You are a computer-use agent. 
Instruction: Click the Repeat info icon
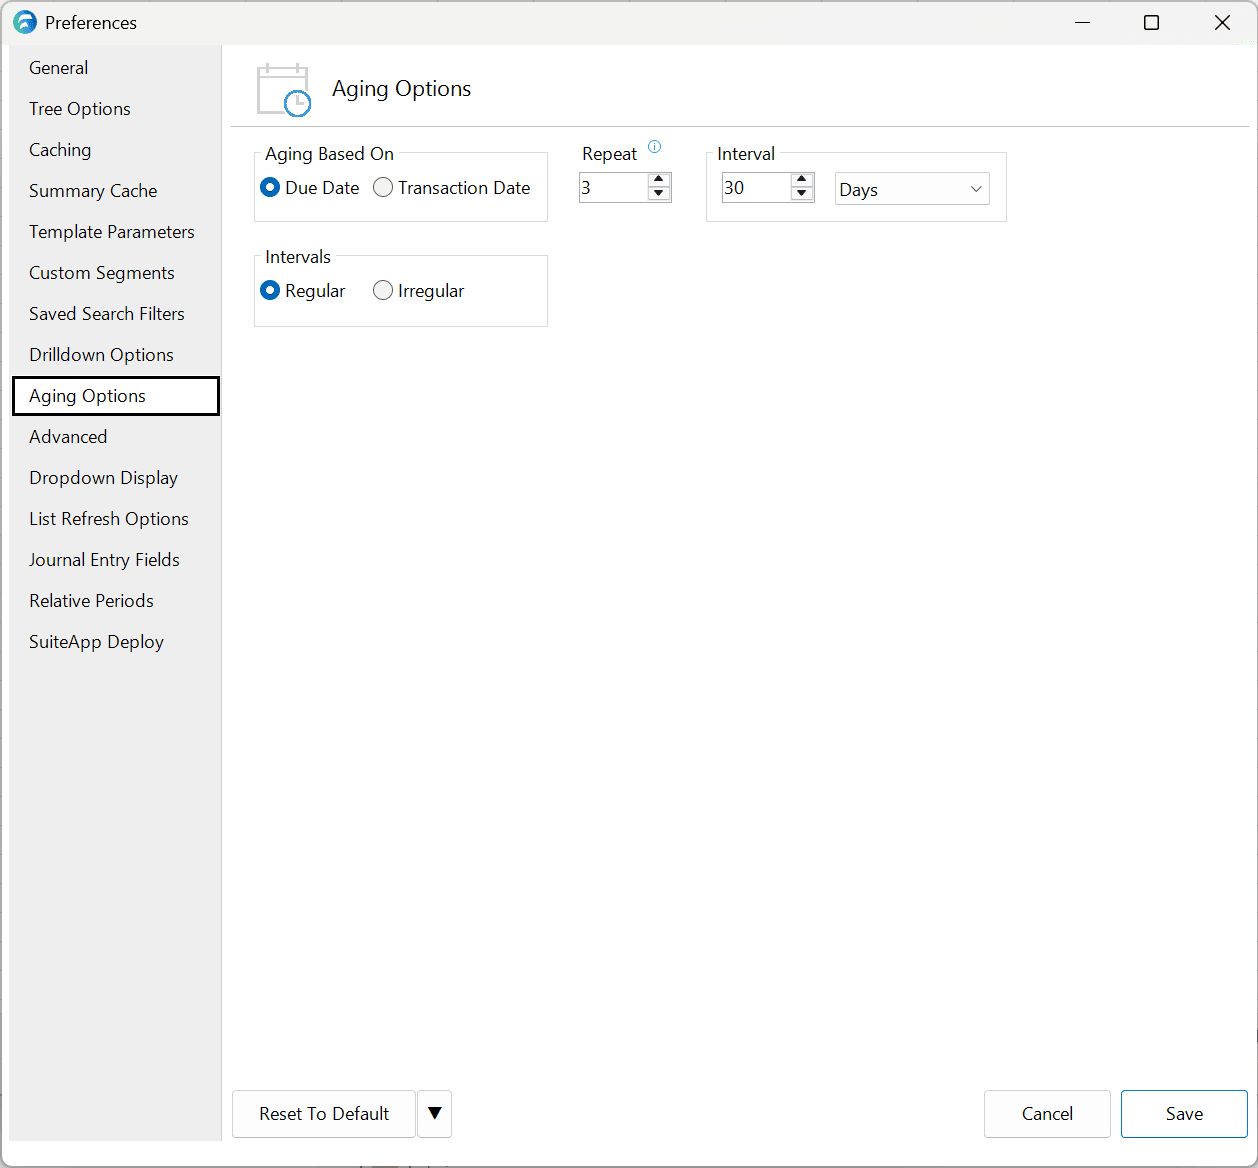coord(655,147)
